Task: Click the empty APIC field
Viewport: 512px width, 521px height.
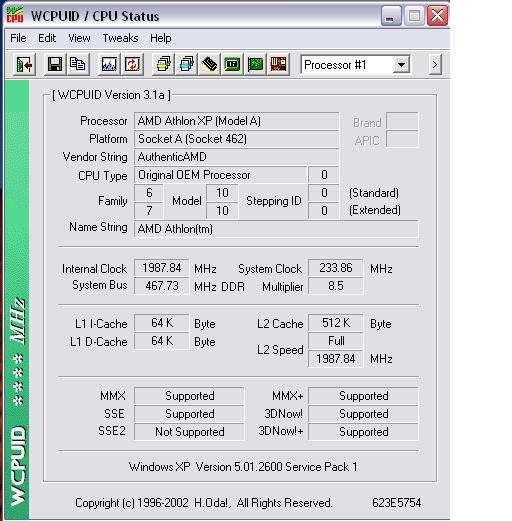Action: 402,139
